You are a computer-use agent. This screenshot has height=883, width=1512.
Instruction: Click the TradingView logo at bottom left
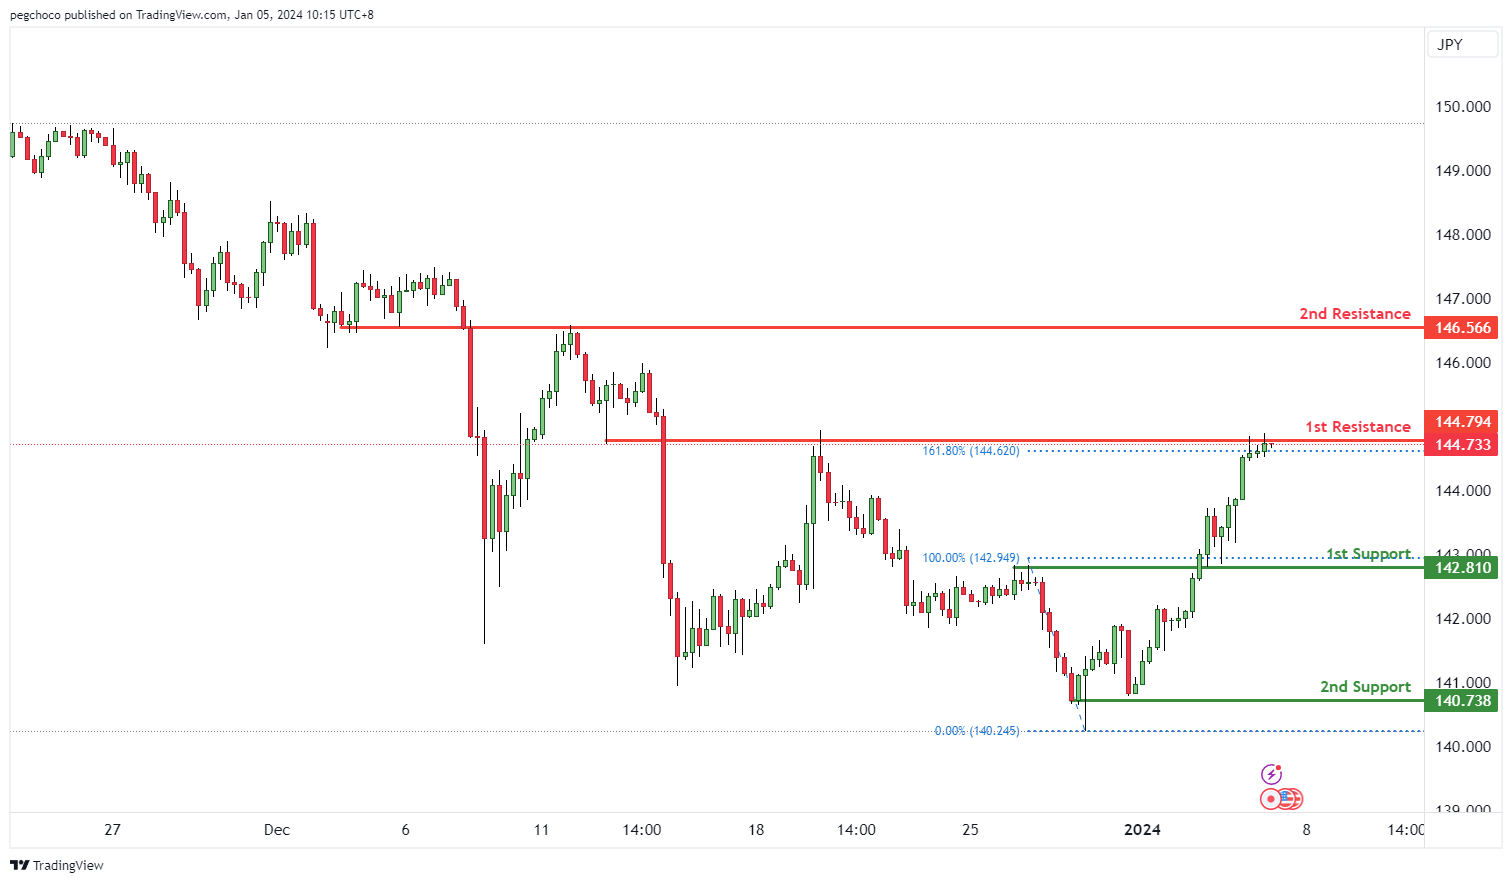coord(57,865)
